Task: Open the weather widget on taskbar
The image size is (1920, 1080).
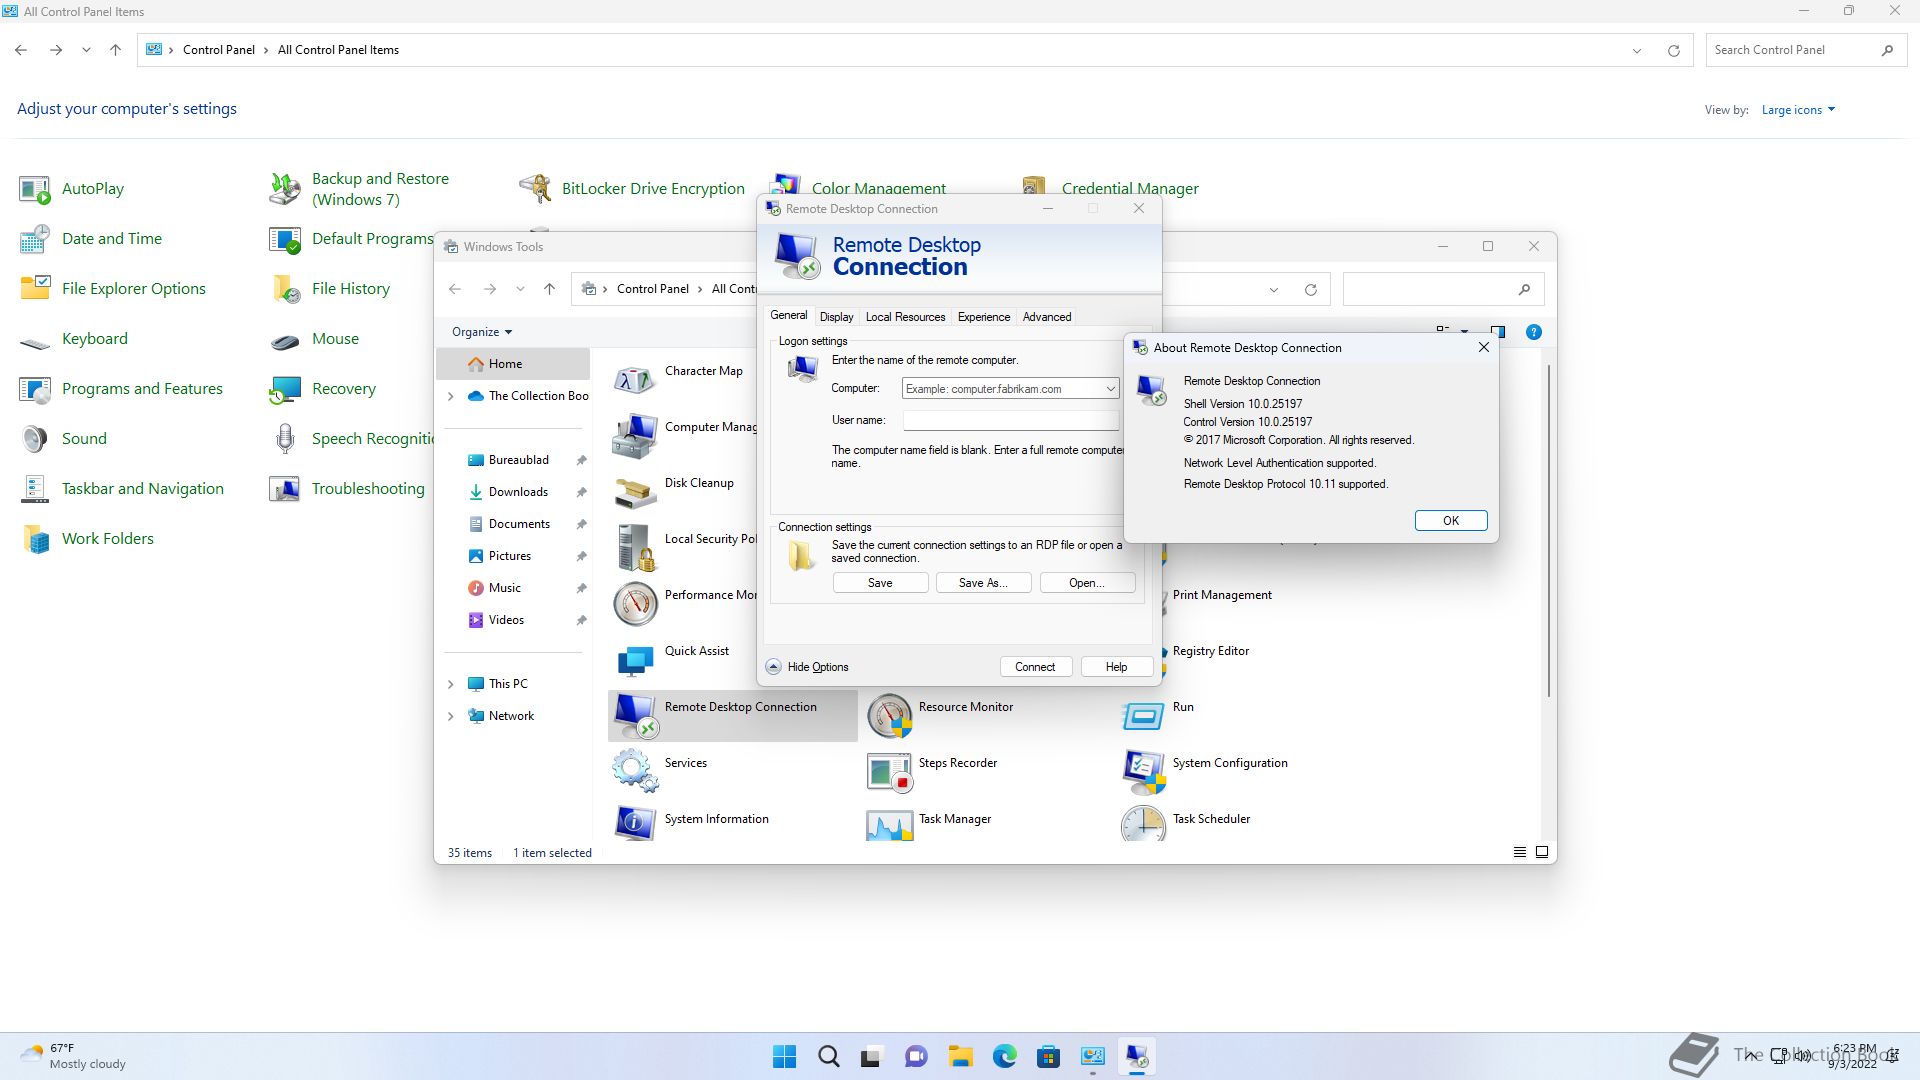Action: coord(74,1057)
